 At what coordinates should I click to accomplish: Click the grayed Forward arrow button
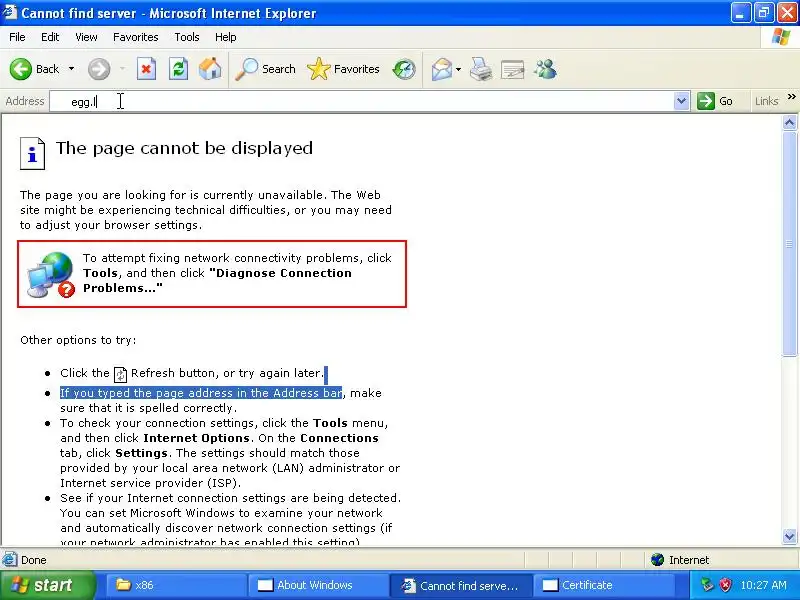coord(99,69)
